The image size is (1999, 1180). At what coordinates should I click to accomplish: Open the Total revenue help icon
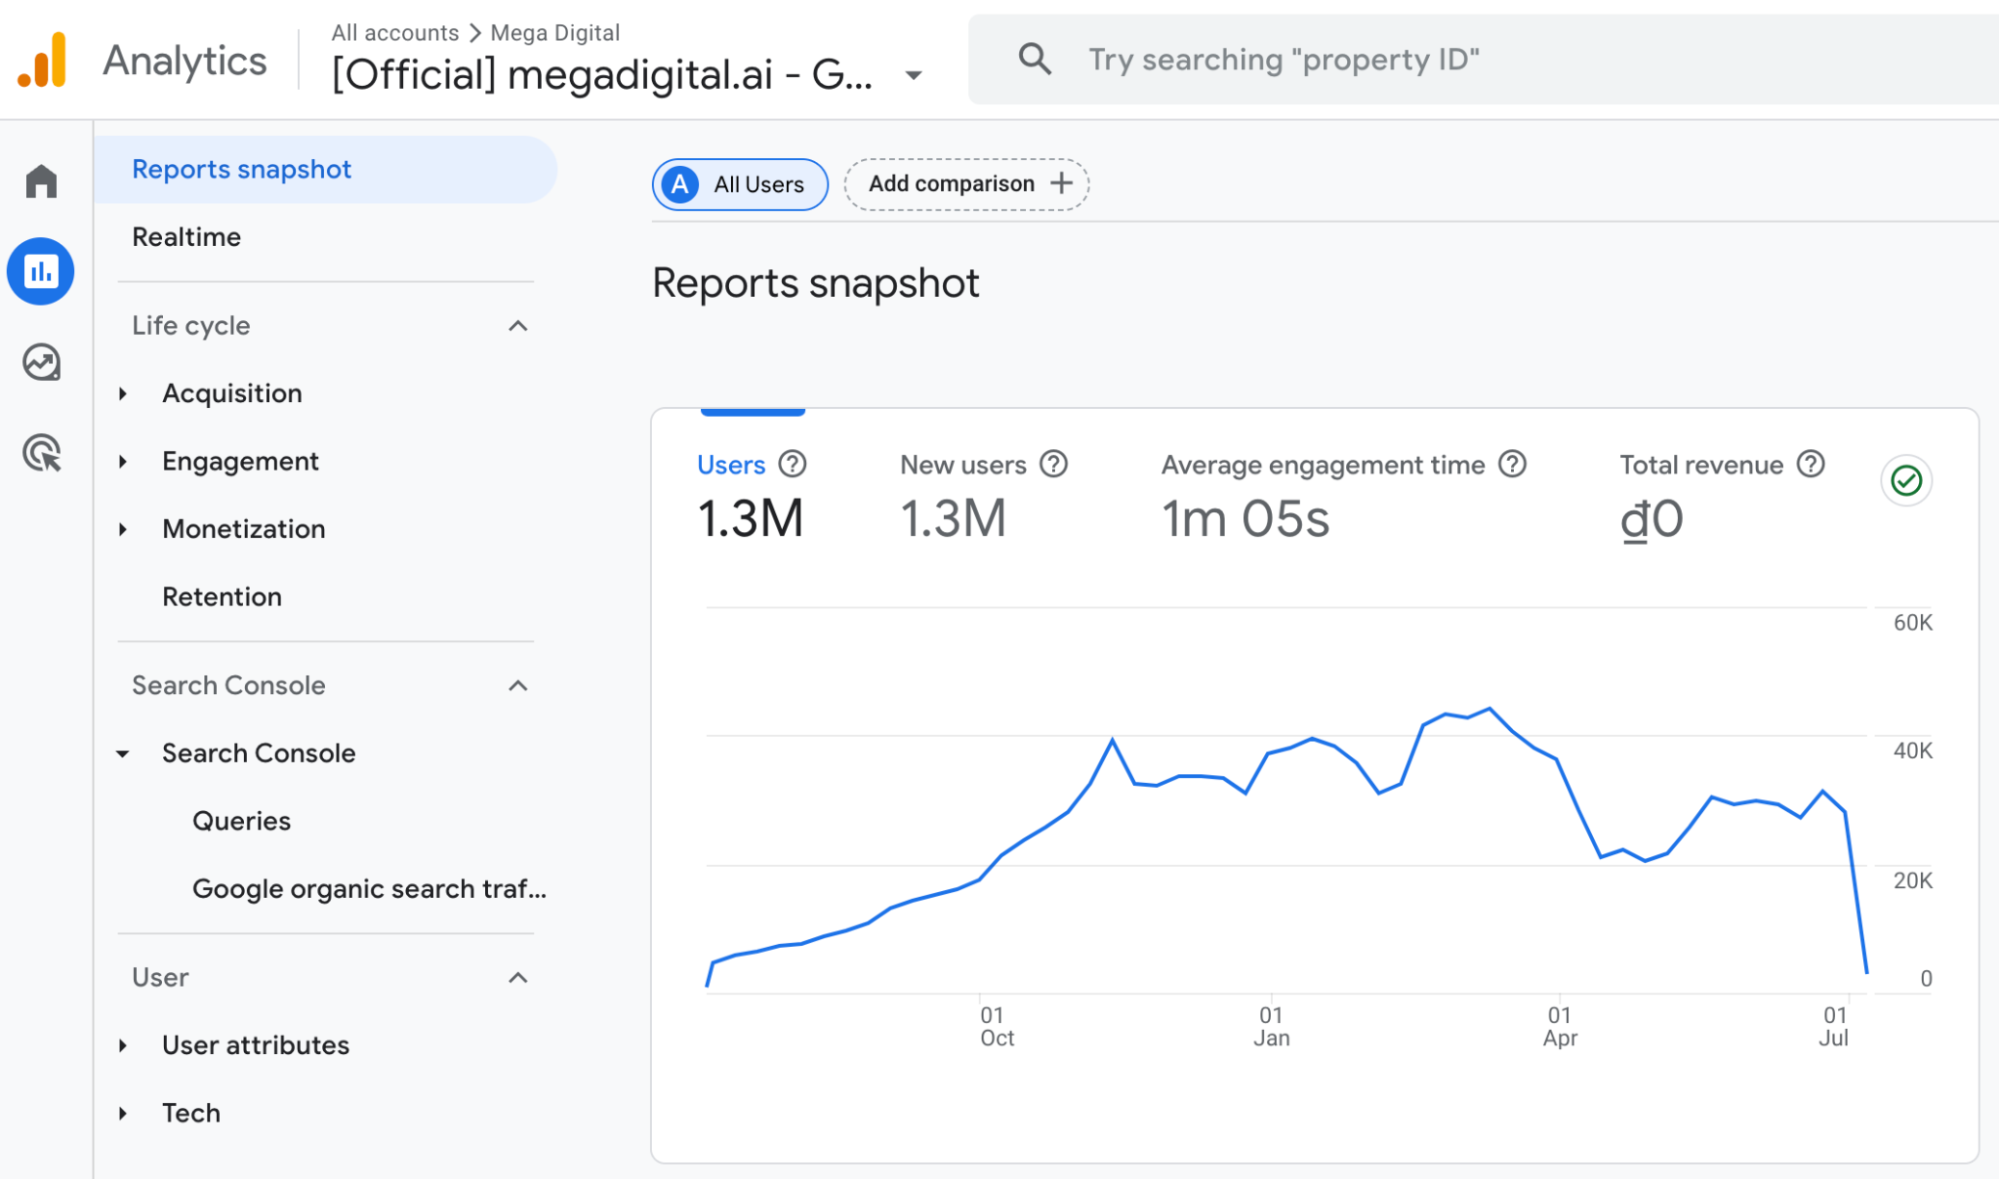[1810, 464]
